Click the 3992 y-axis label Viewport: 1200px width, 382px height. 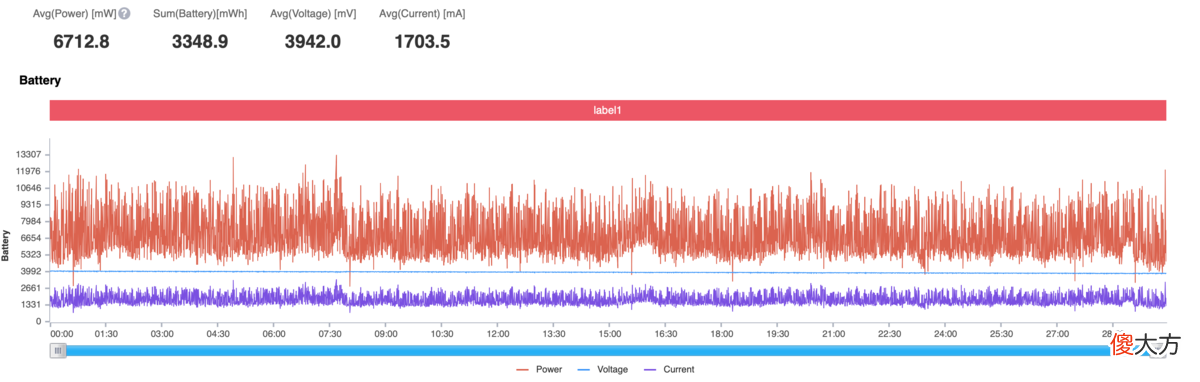pyautogui.click(x=31, y=271)
